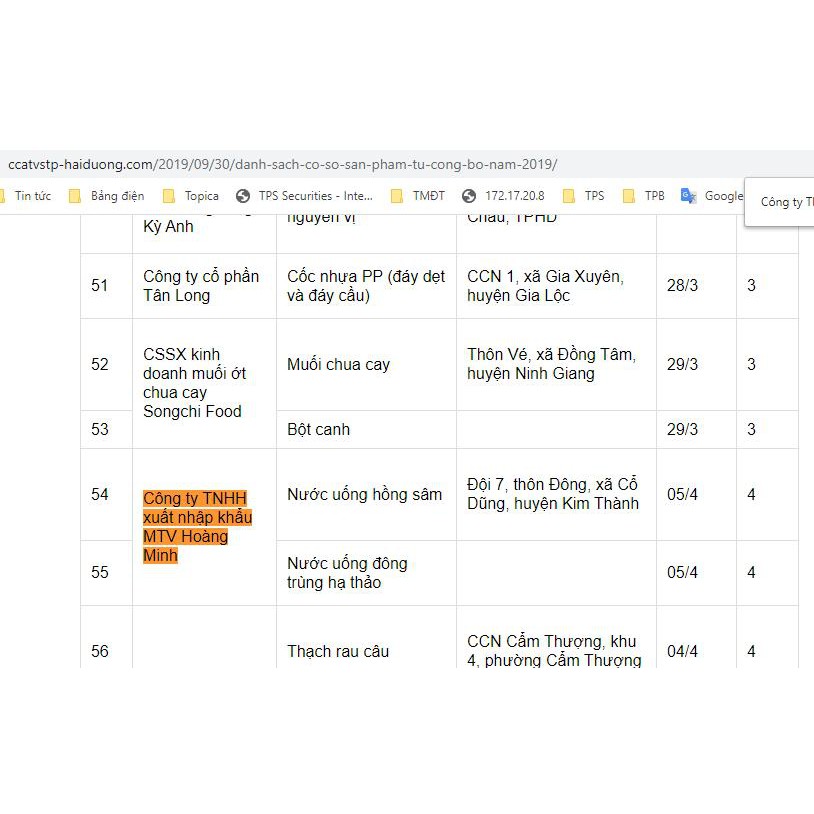
Task: Click the Nước uống đông trùng hạ thảo cell
Action: 348,573
